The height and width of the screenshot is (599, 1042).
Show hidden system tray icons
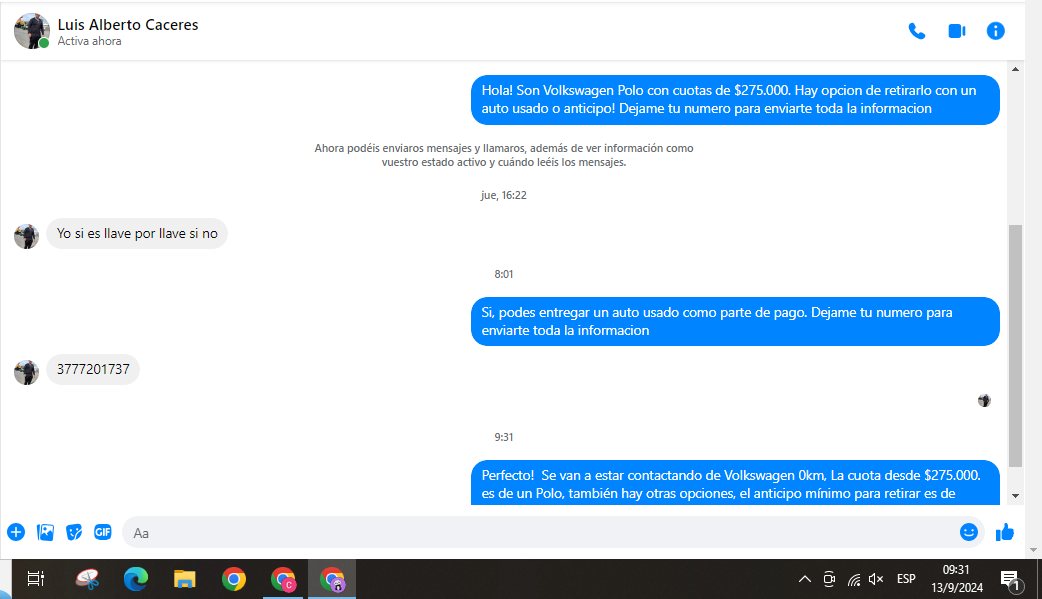[x=805, y=579]
